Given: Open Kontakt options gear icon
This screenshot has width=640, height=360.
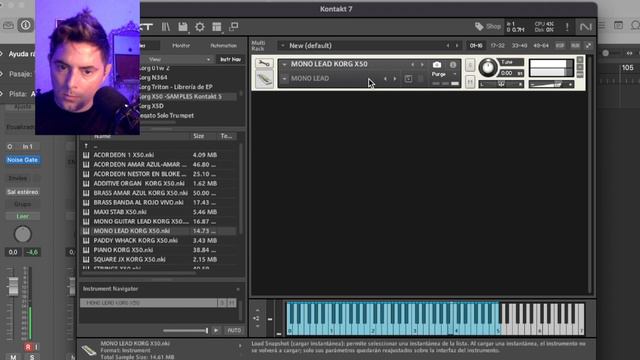Looking at the screenshot, I should pos(200,27).
